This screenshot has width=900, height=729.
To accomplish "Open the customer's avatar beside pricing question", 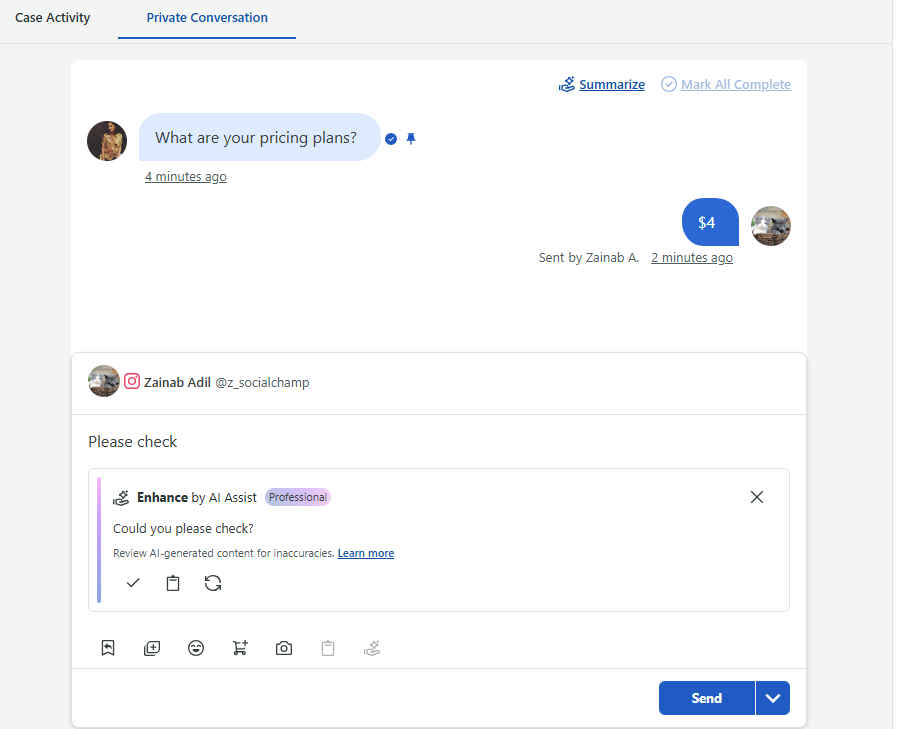I will point(107,141).
